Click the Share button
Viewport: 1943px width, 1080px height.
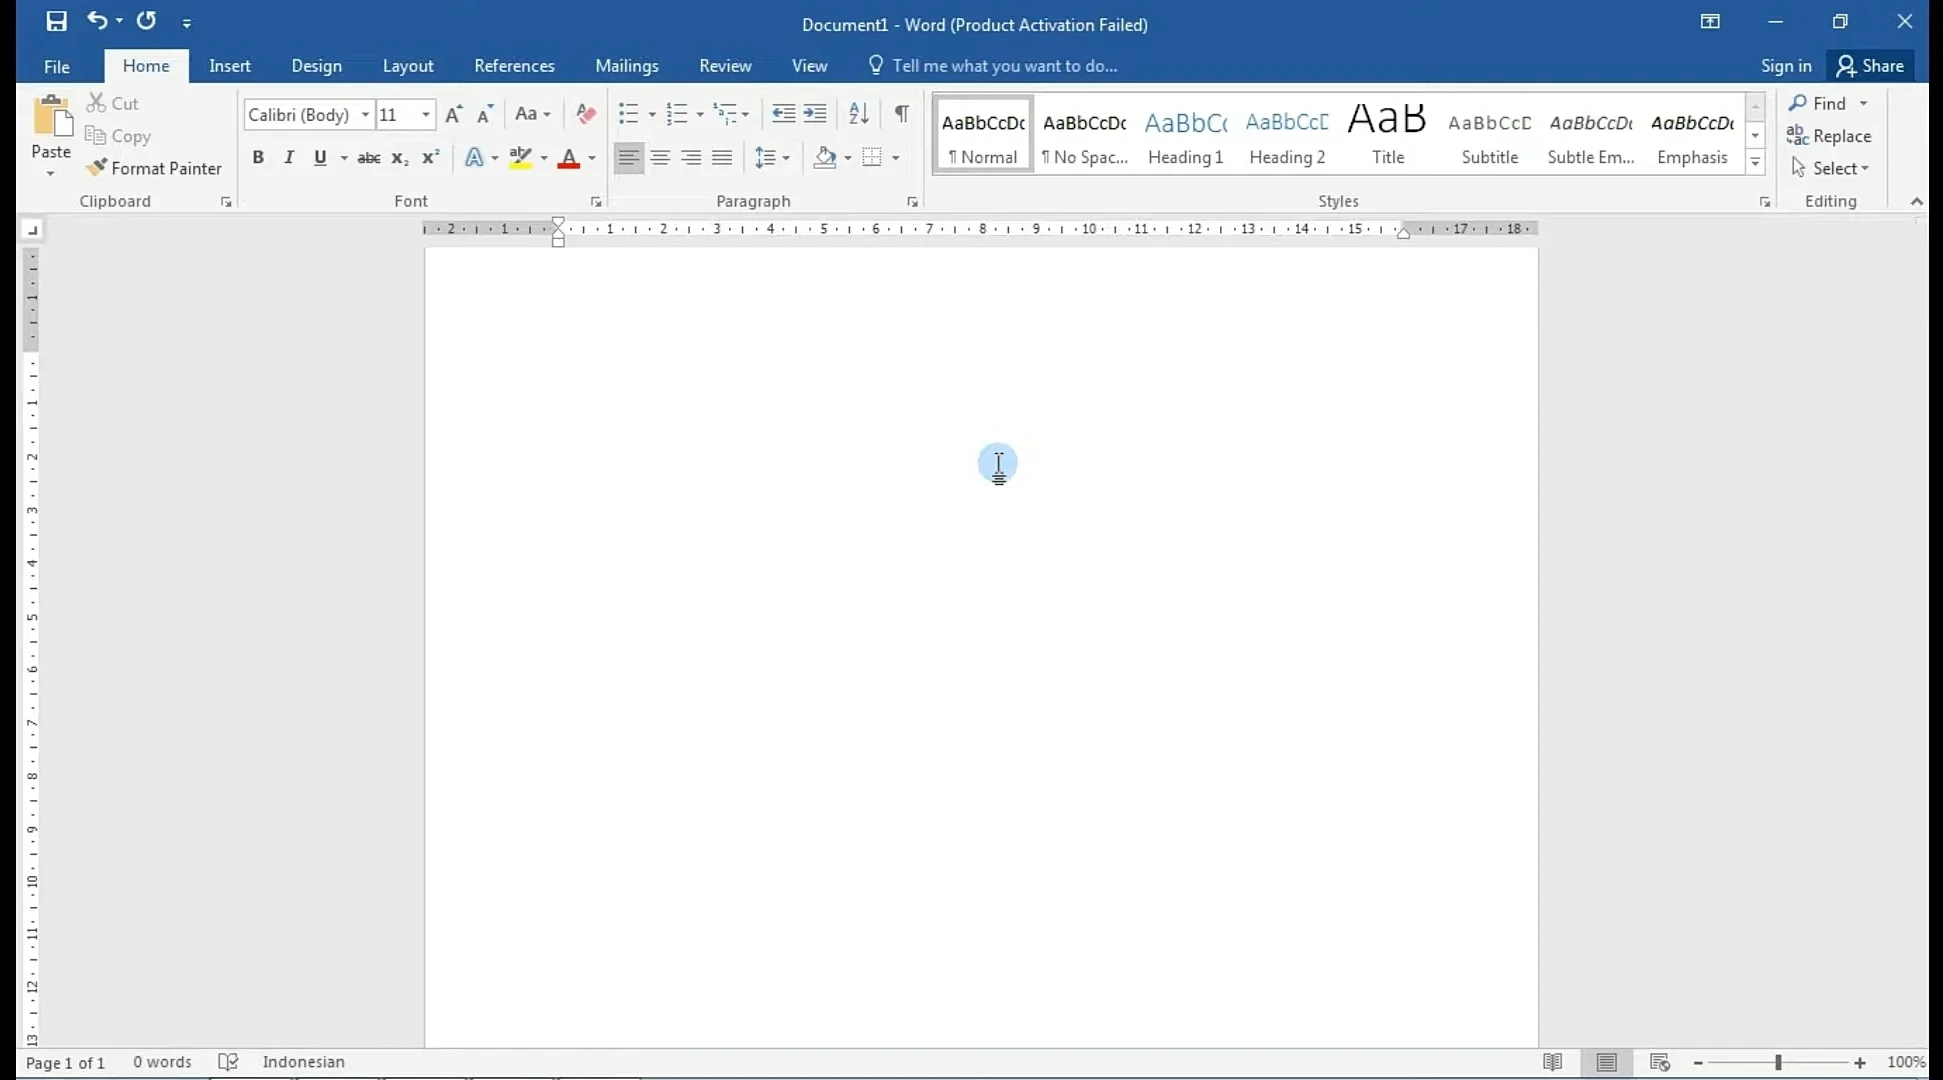[x=1870, y=66]
